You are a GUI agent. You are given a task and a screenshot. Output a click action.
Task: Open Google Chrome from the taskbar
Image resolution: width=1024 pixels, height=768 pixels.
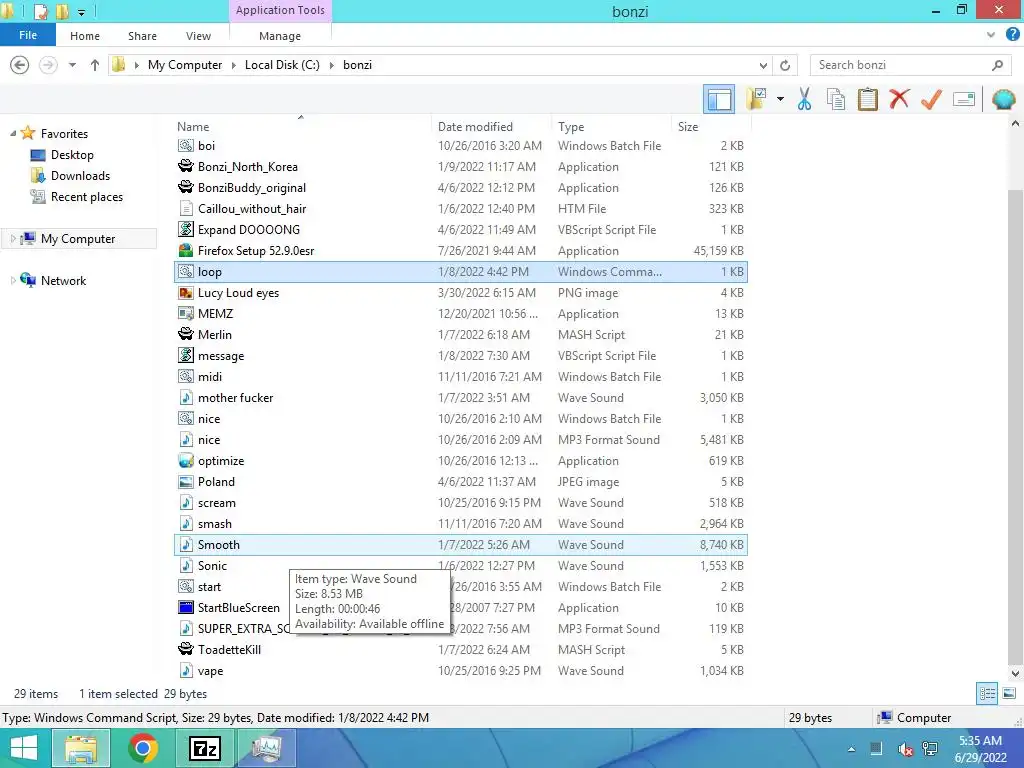[x=143, y=748]
